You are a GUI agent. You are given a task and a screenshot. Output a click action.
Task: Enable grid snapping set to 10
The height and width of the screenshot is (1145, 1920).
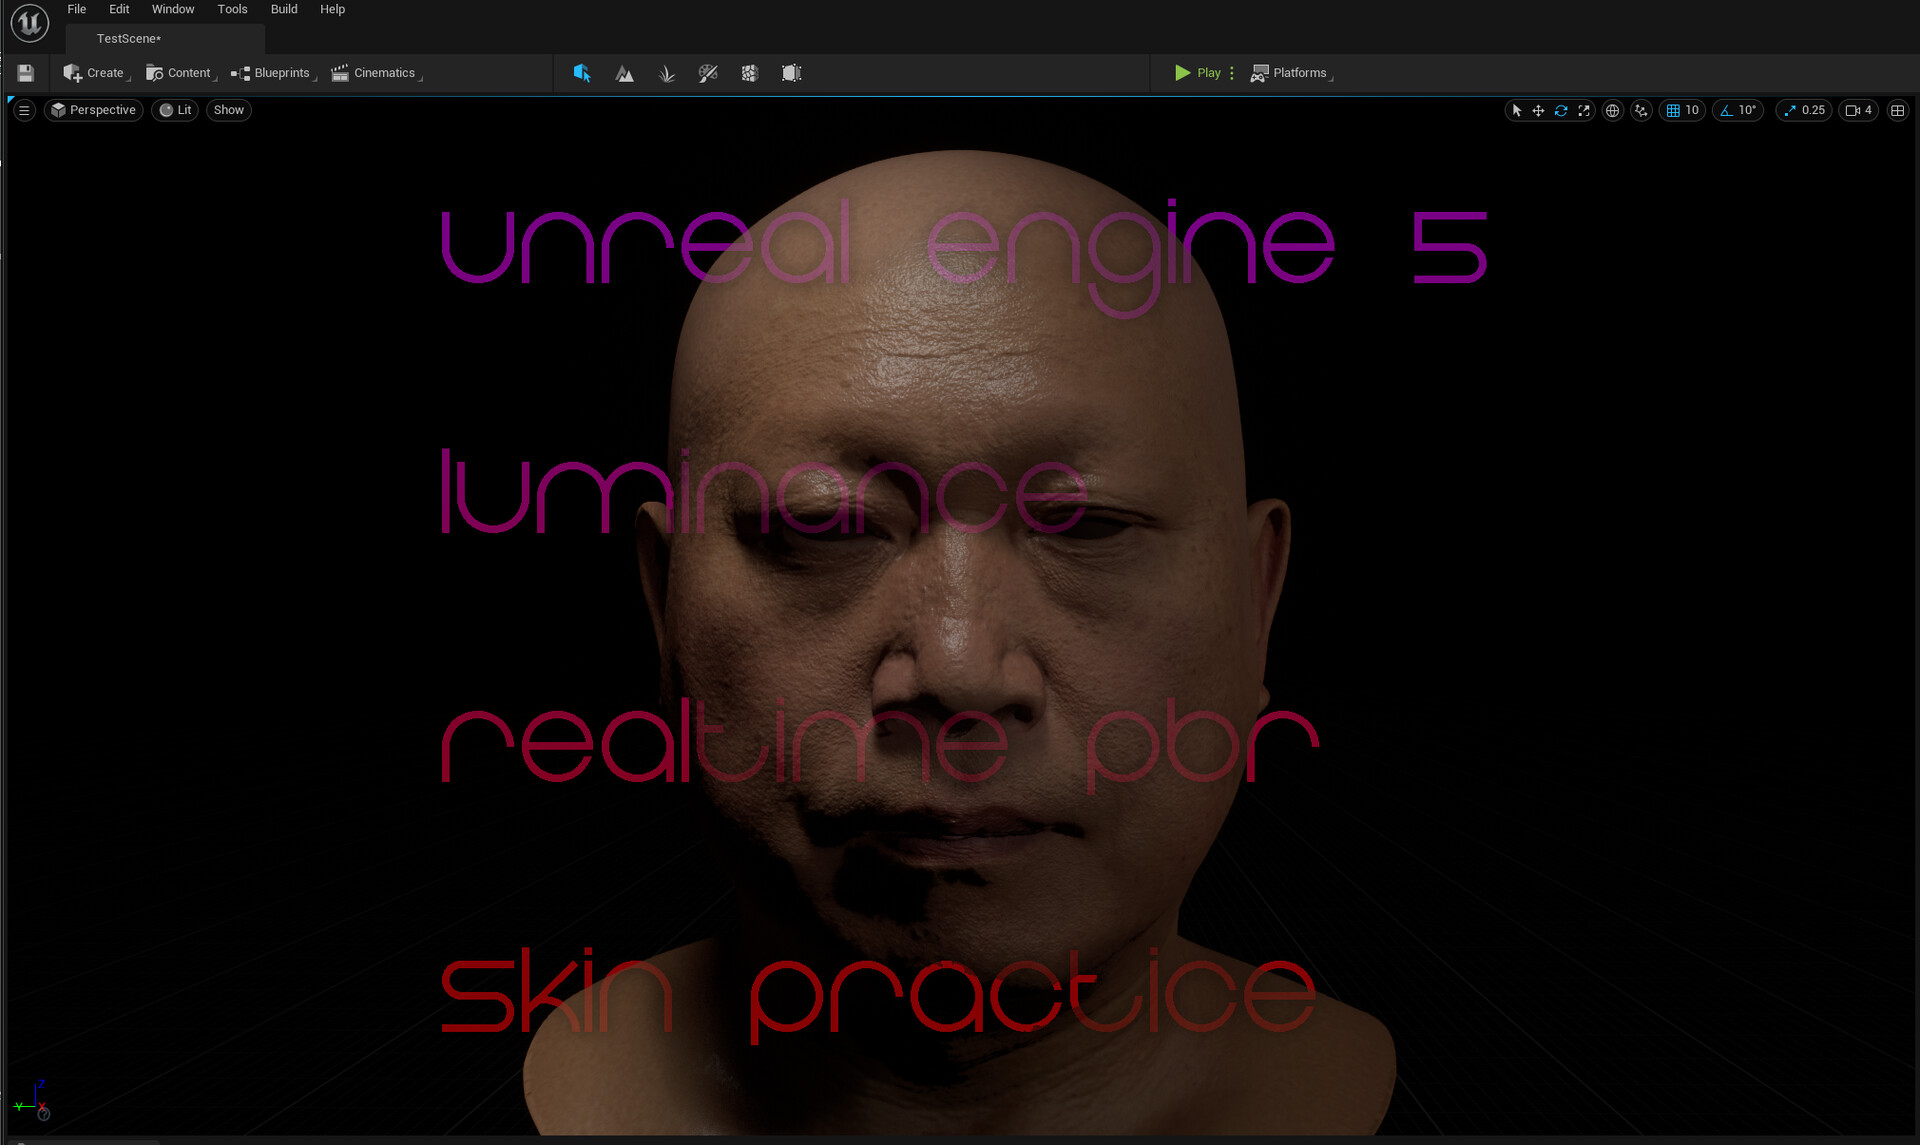(x=1682, y=110)
